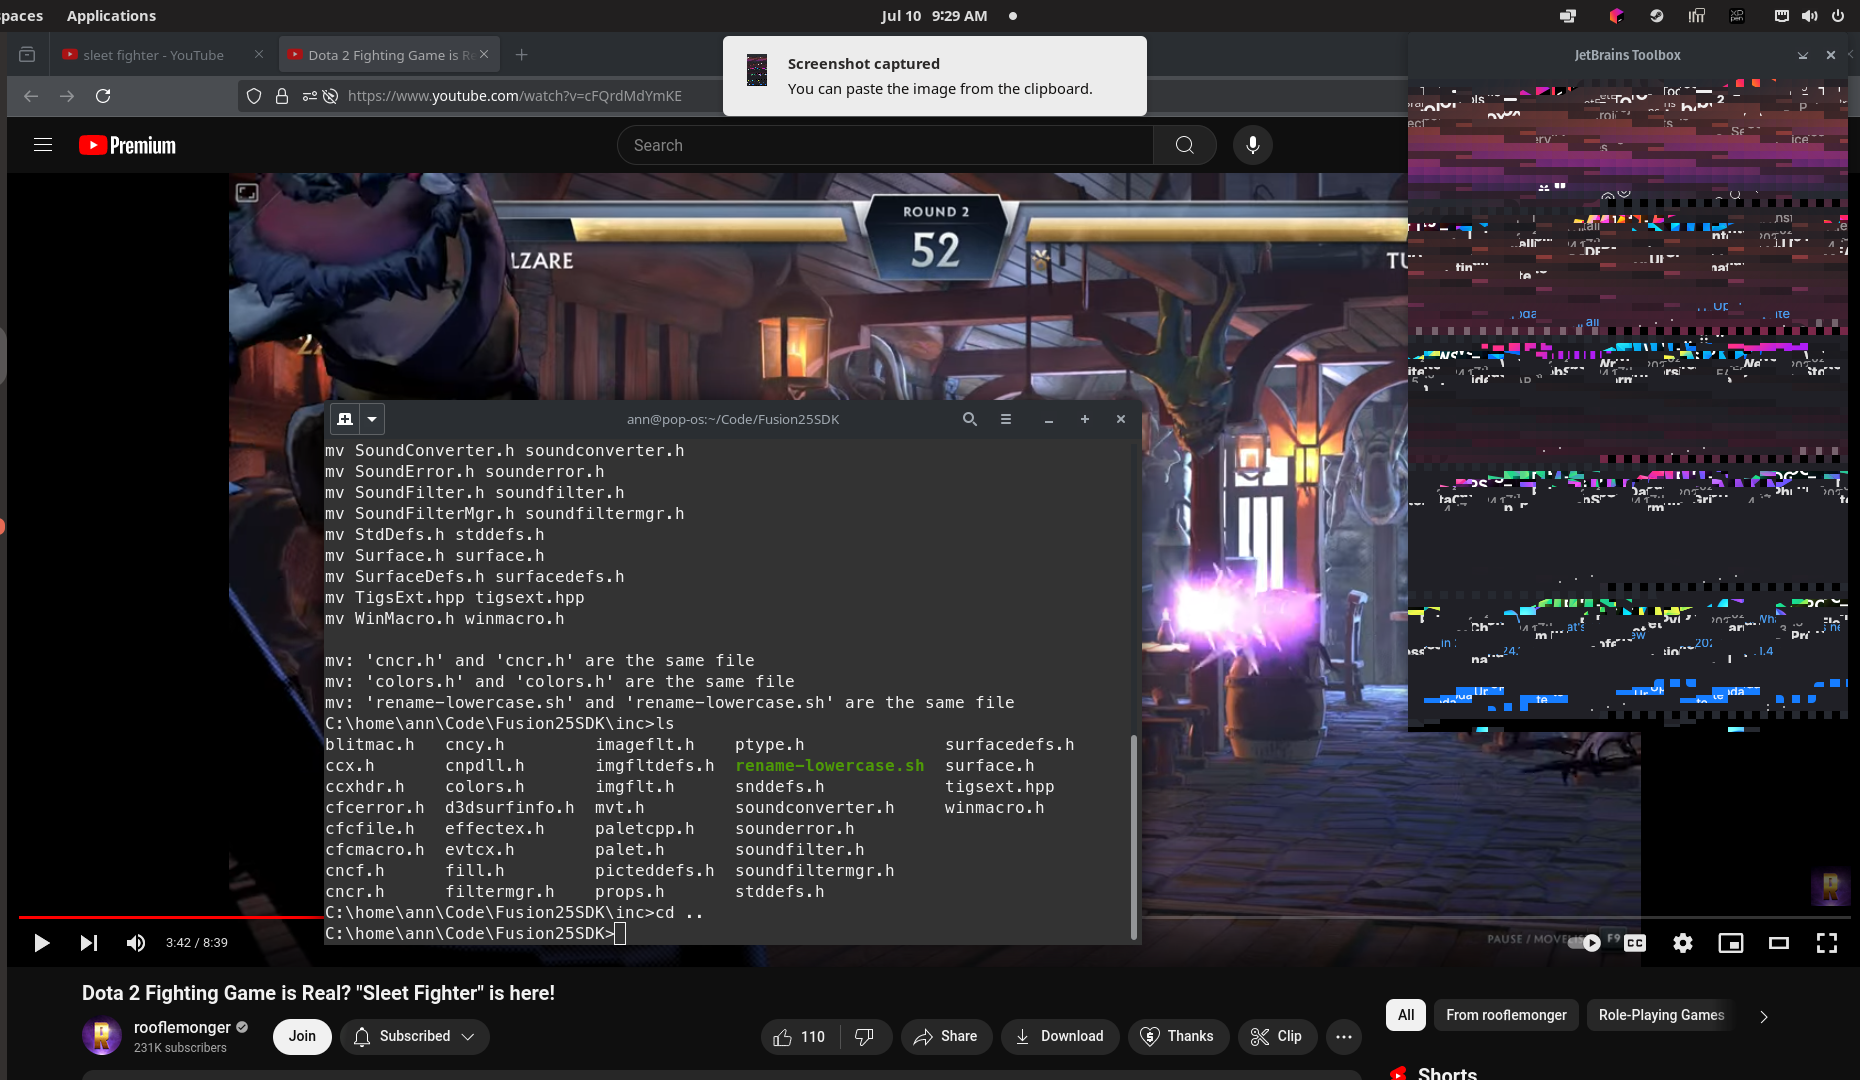Open terminal new tab dropdown arrow
Image resolution: width=1860 pixels, height=1080 pixels.
(x=372, y=419)
